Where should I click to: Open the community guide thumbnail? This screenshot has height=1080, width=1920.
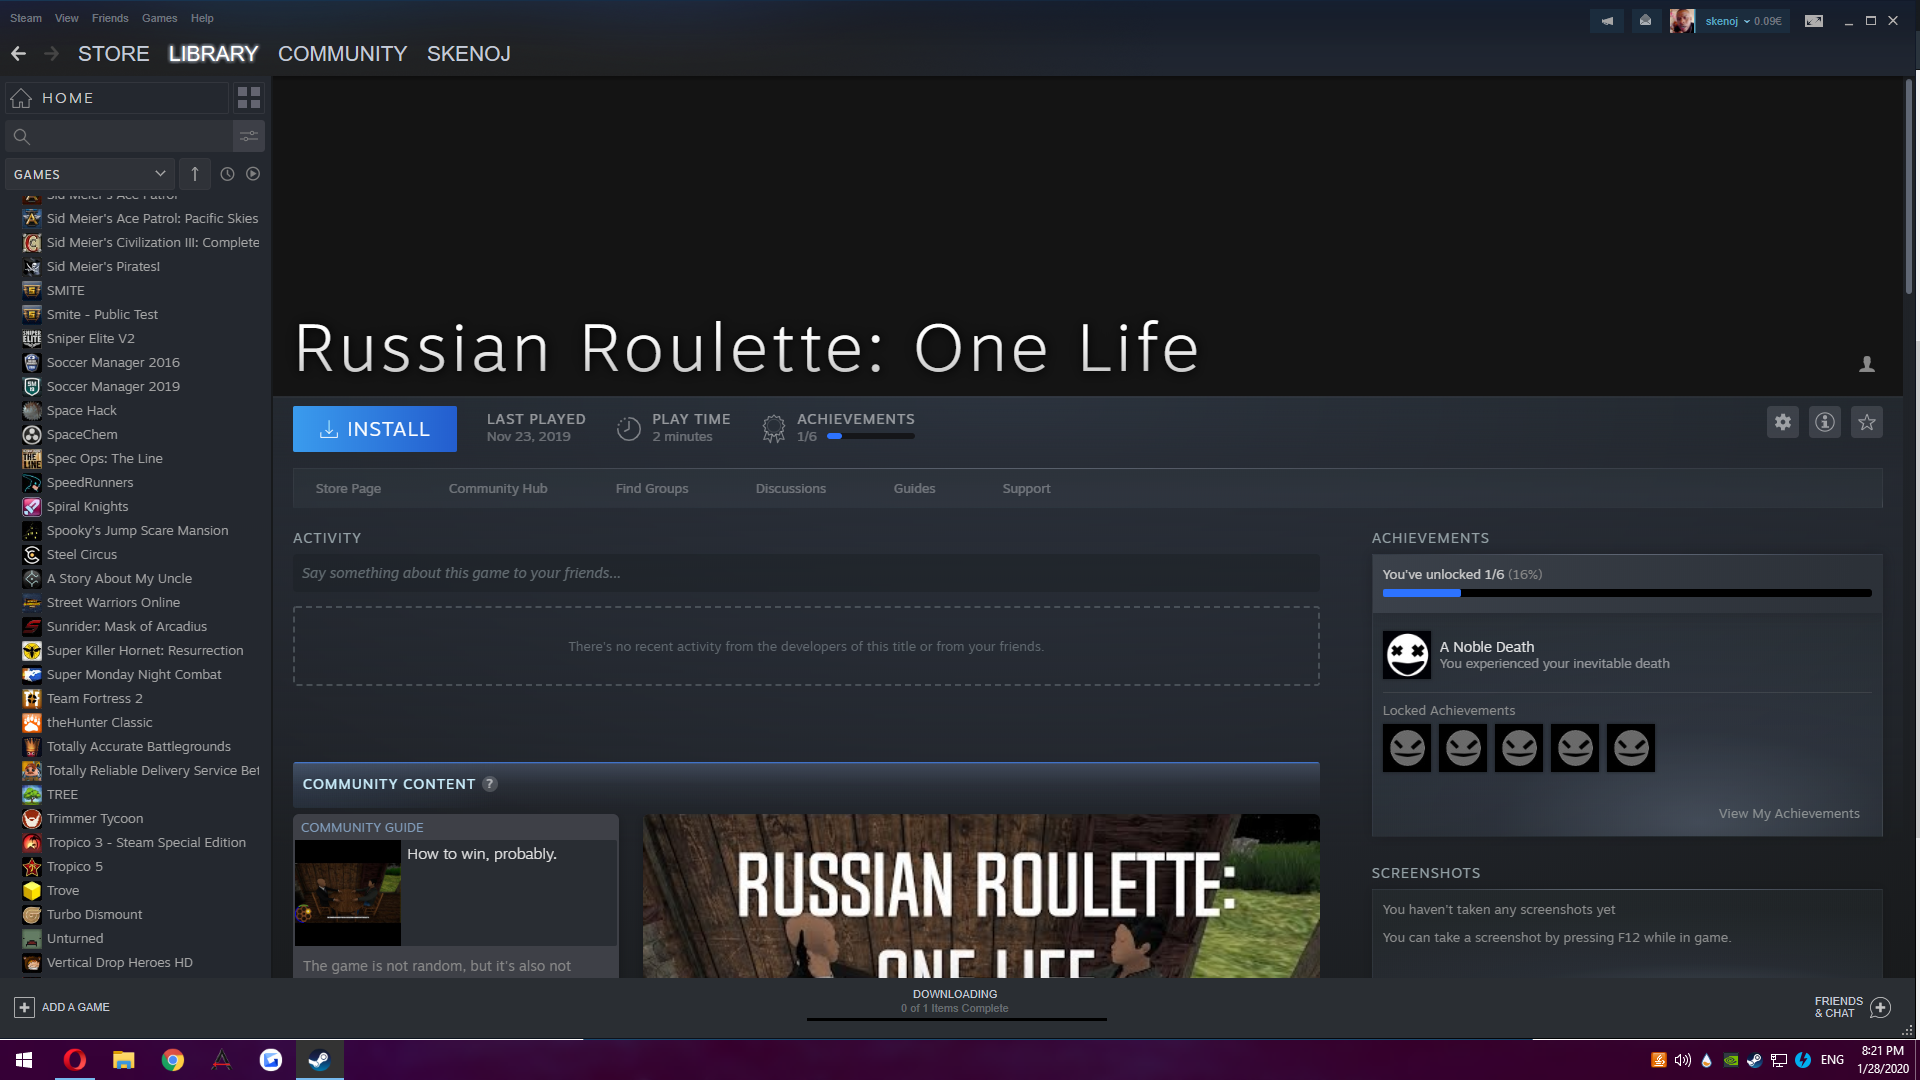[x=348, y=893]
